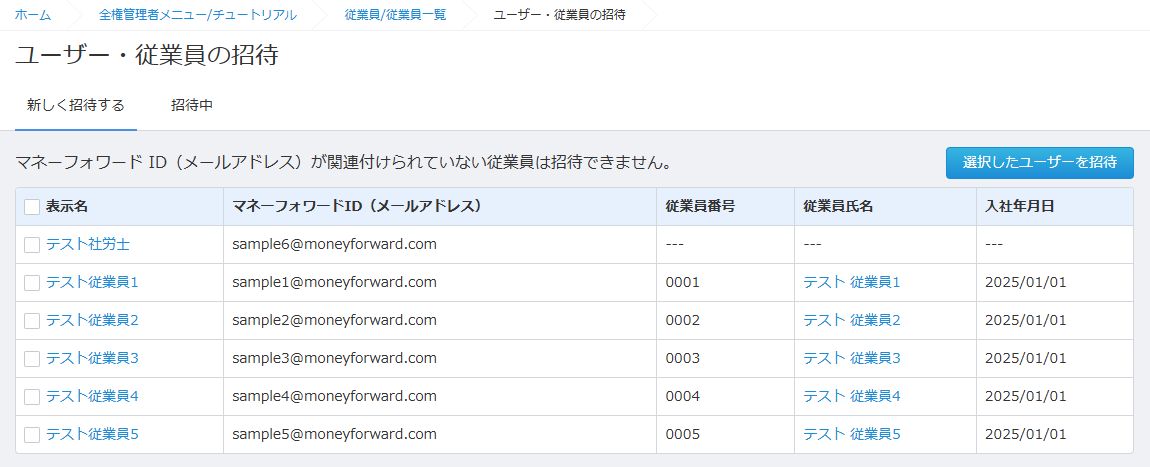
Task: Go to ホーム in breadcrumb
Action: pyautogui.click(x=33, y=15)
